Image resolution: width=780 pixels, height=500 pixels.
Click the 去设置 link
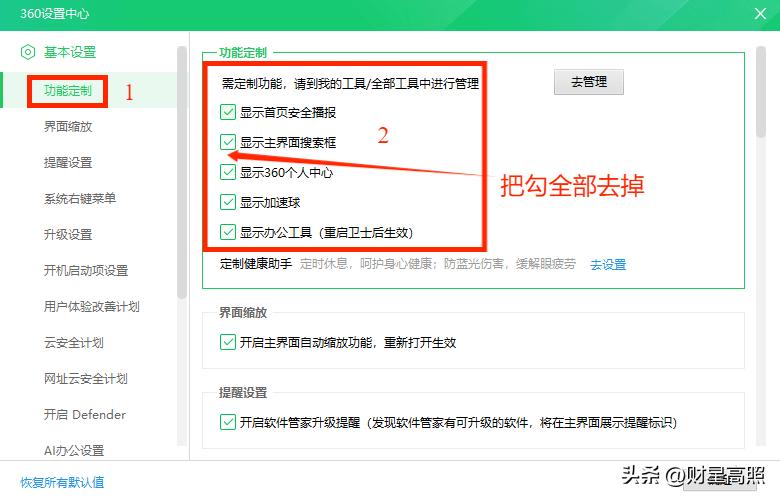coord(608,264)
